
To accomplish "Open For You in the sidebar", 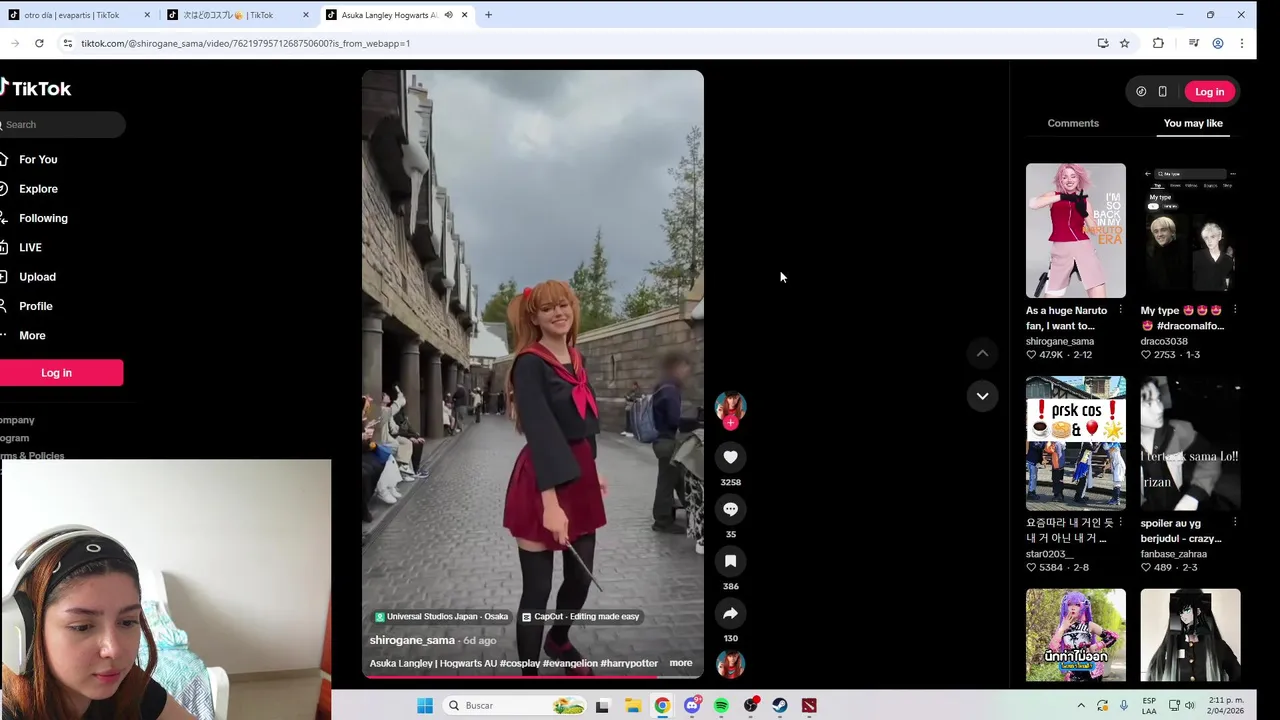I will coord(38,159).
